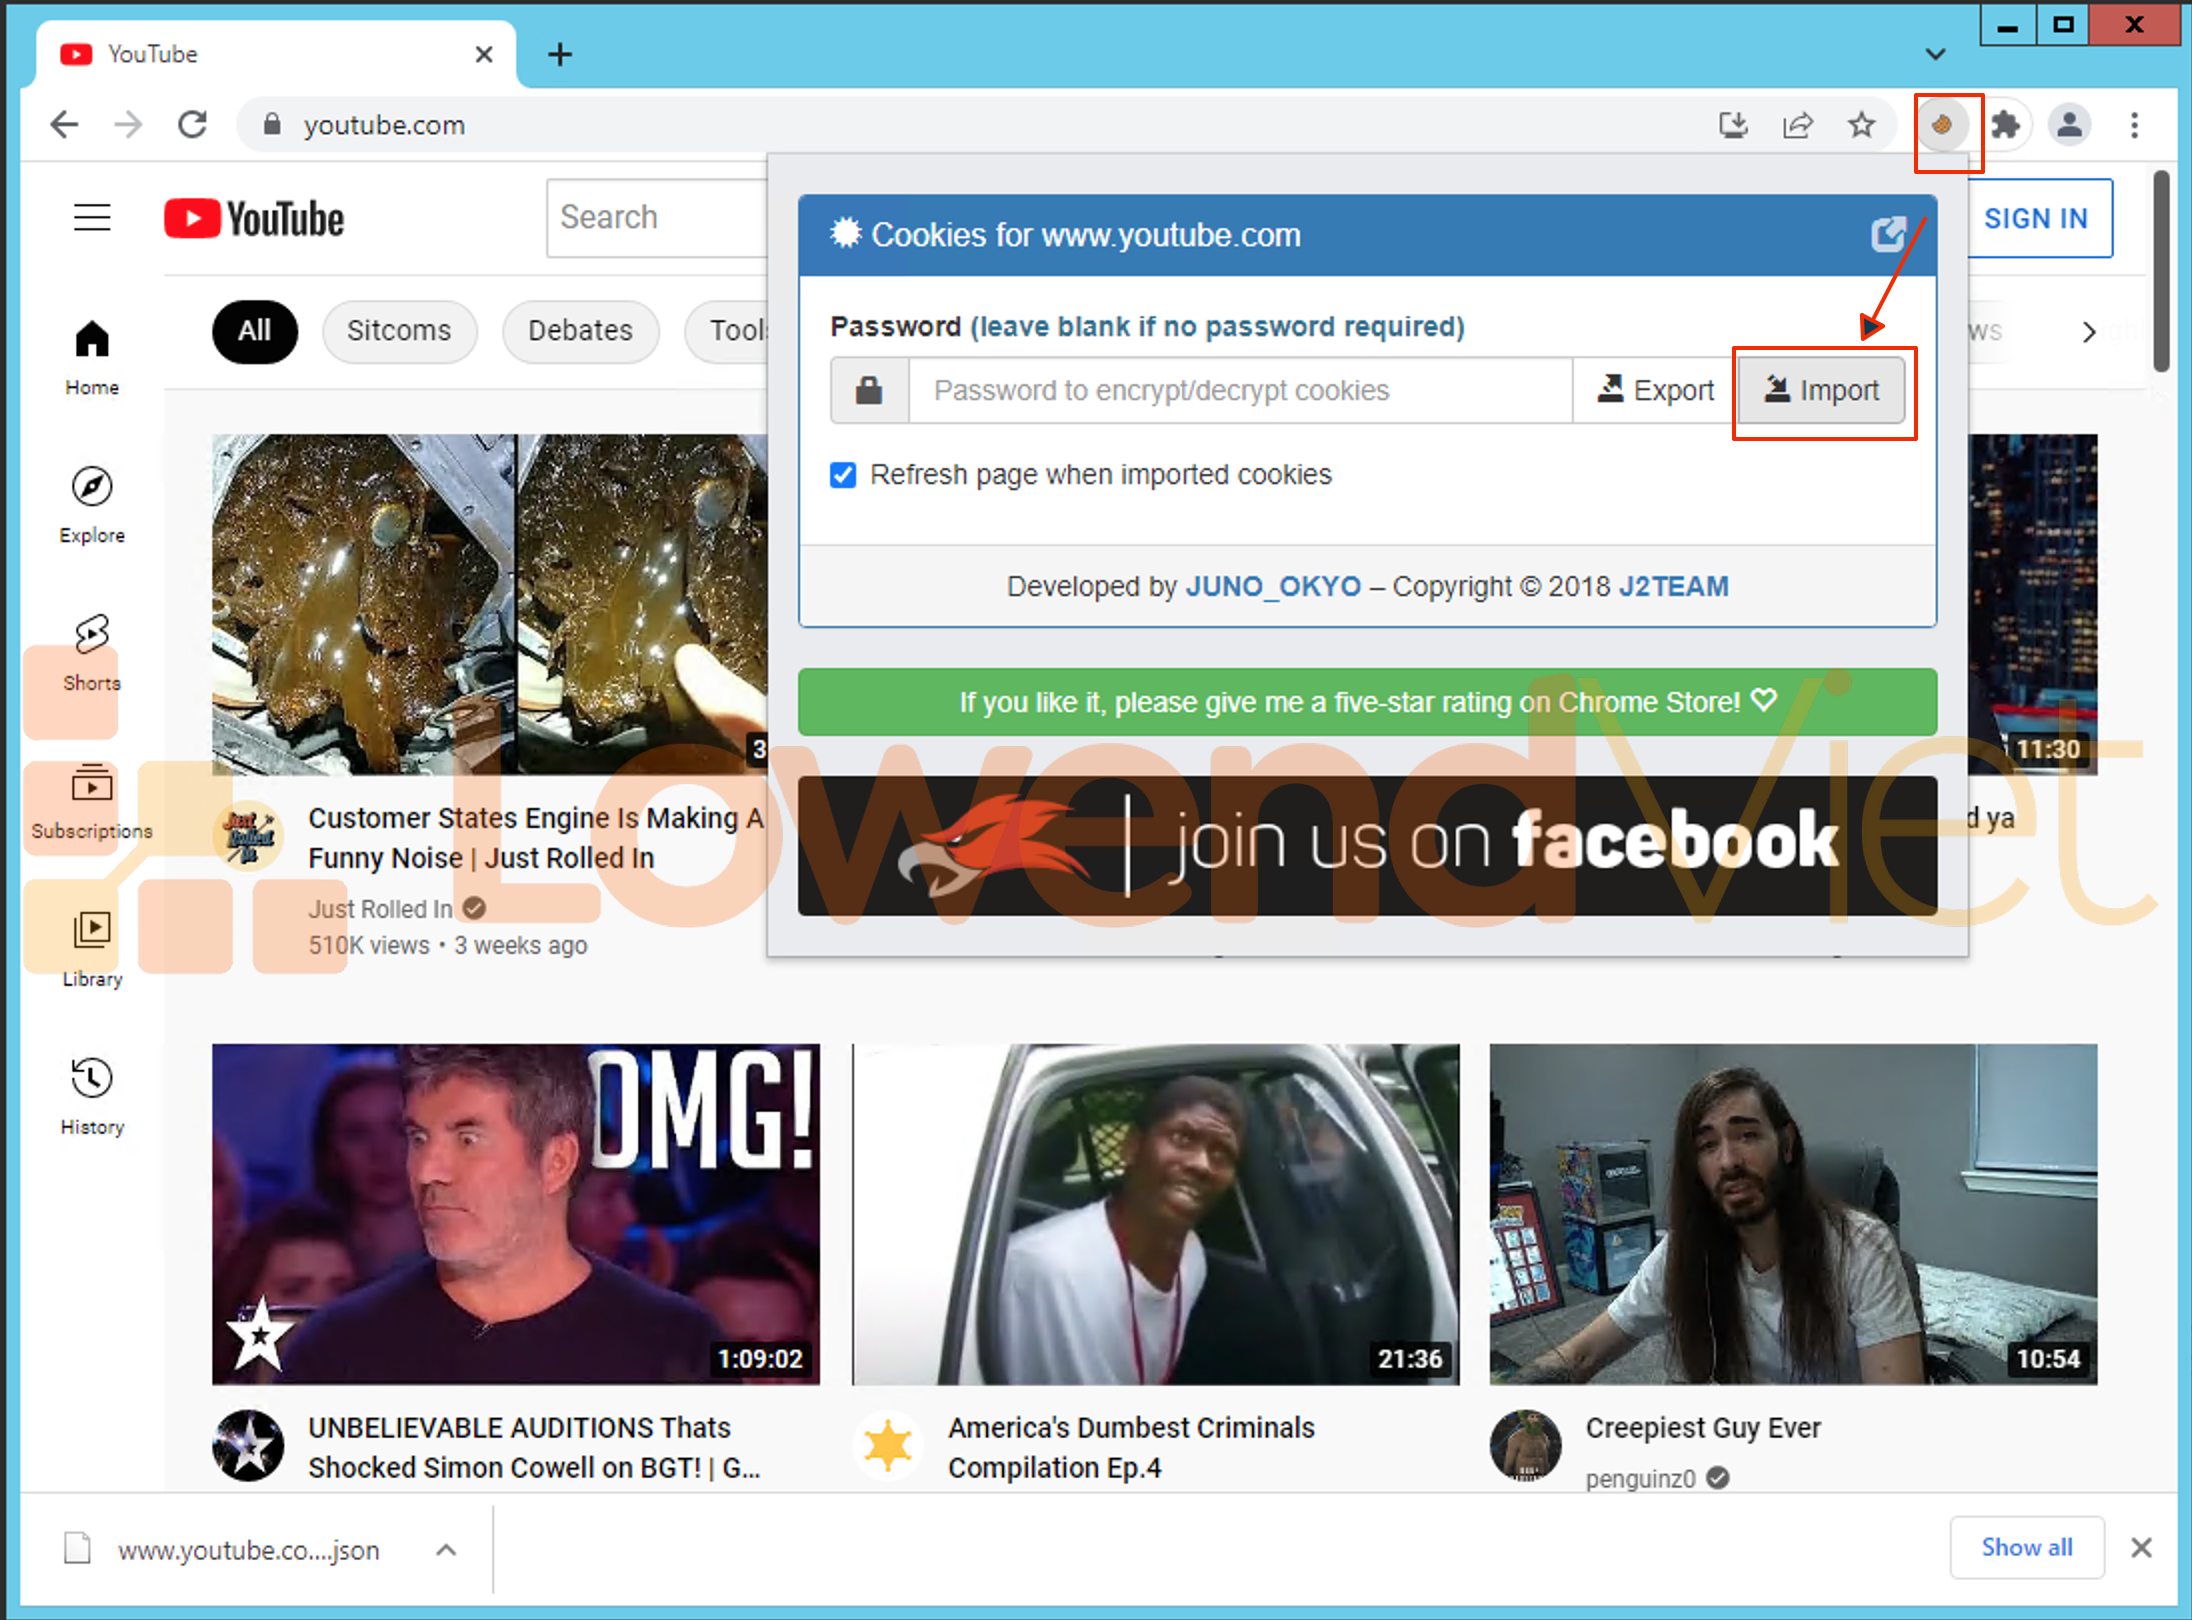Click the JUNO_OKYO developer link

tap(1272, 586)
